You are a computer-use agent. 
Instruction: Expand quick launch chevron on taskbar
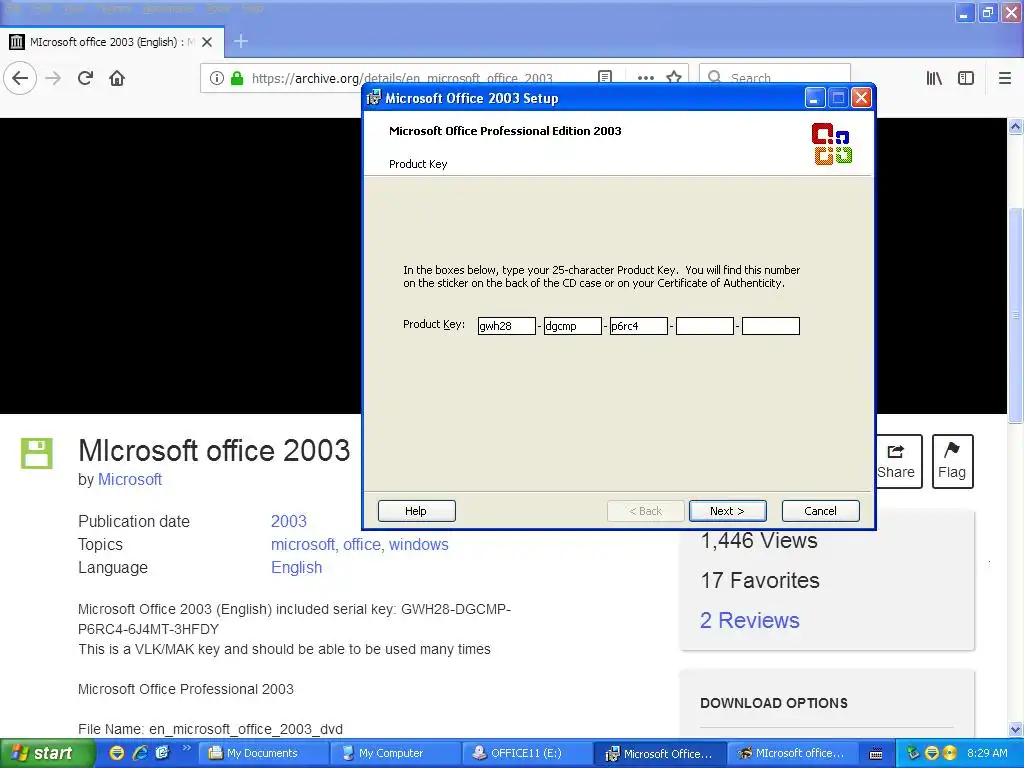[x=186, y=748]
